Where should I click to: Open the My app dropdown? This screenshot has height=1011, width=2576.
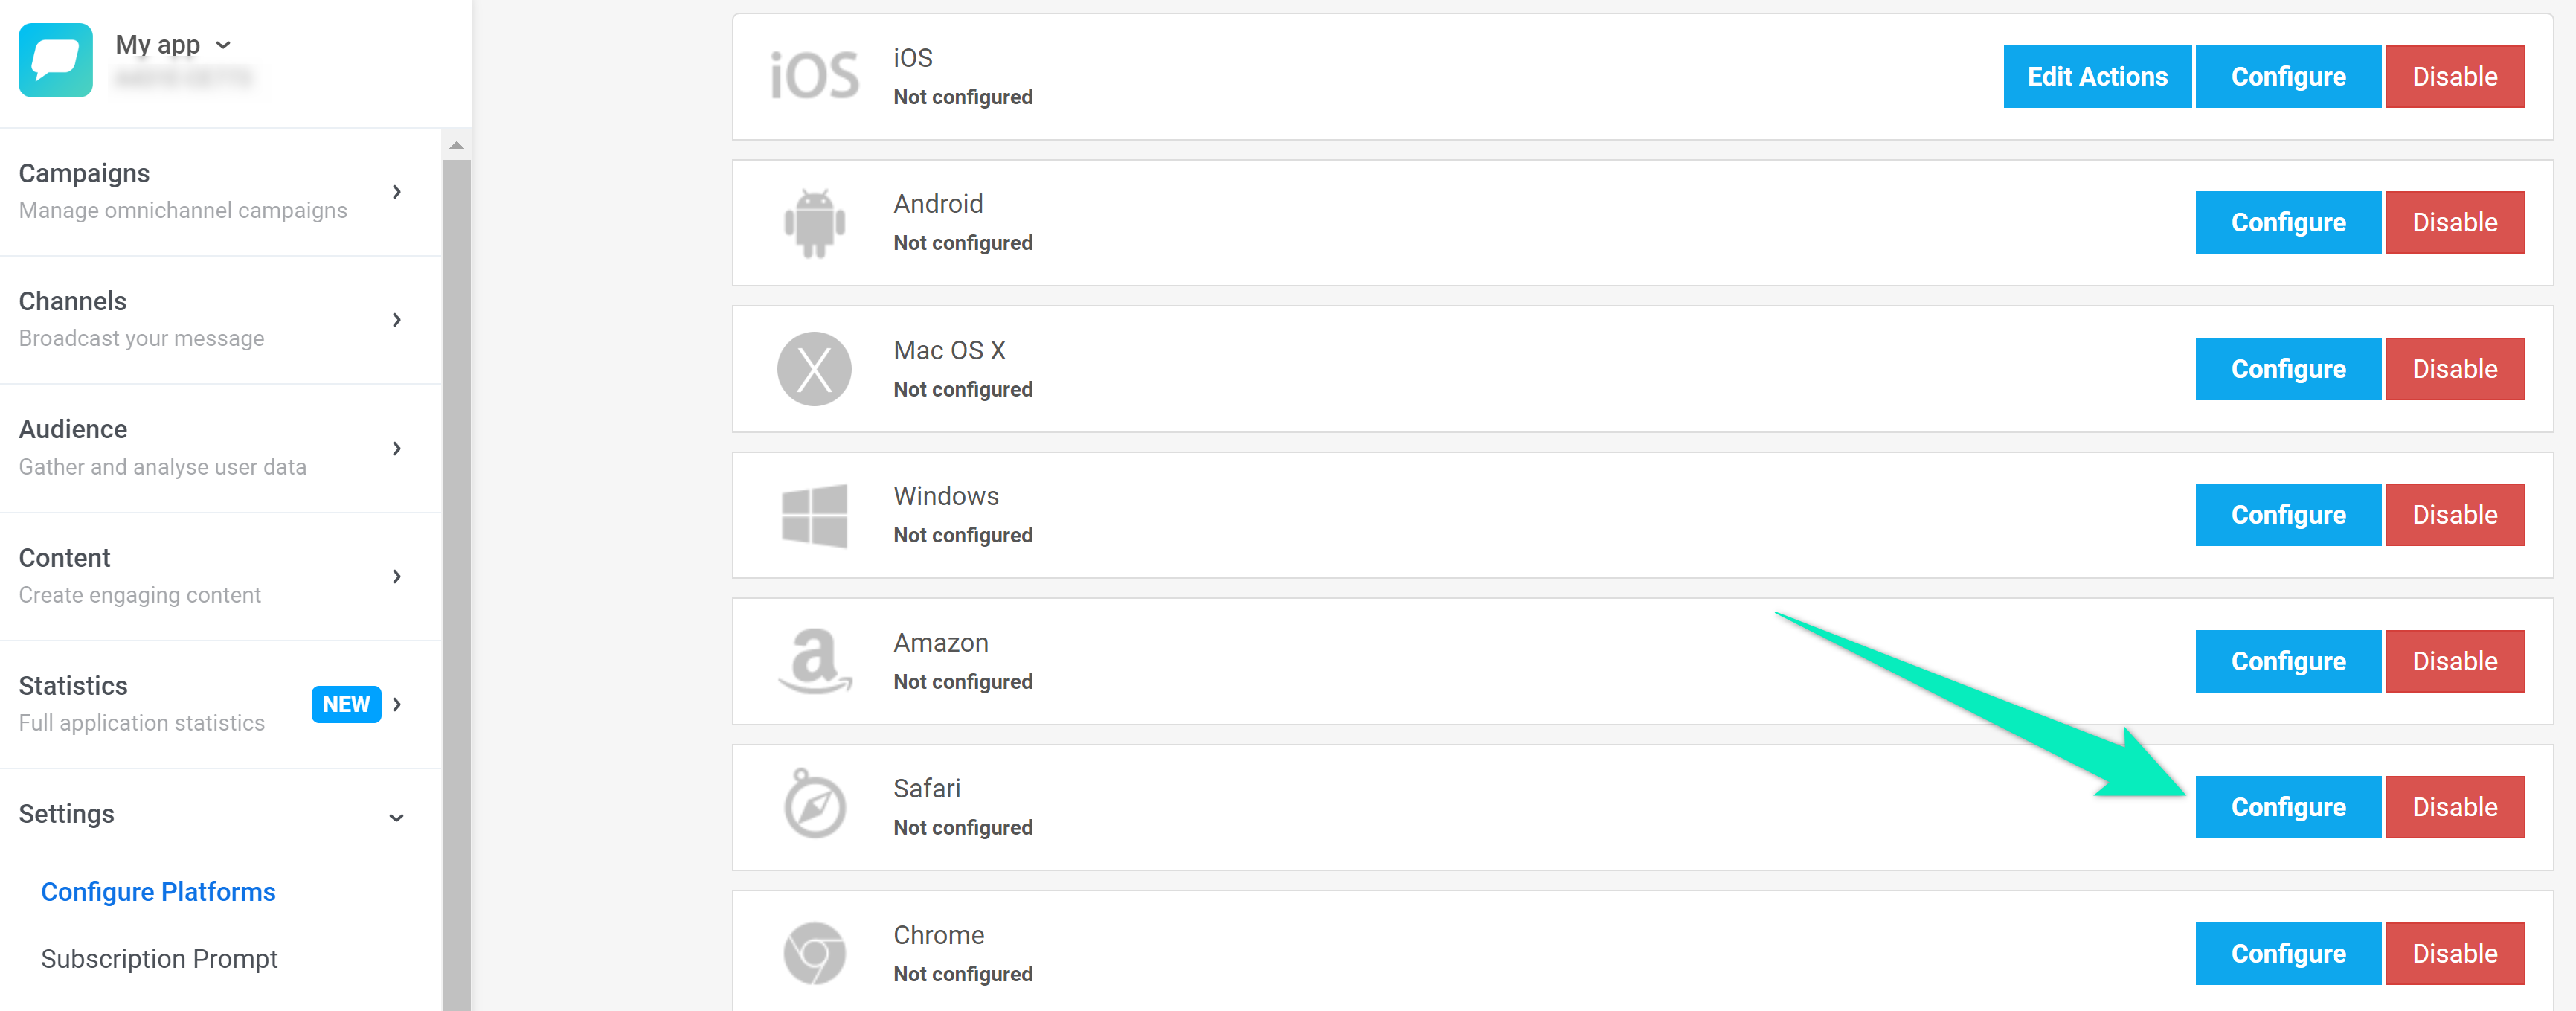pos(175,45)
